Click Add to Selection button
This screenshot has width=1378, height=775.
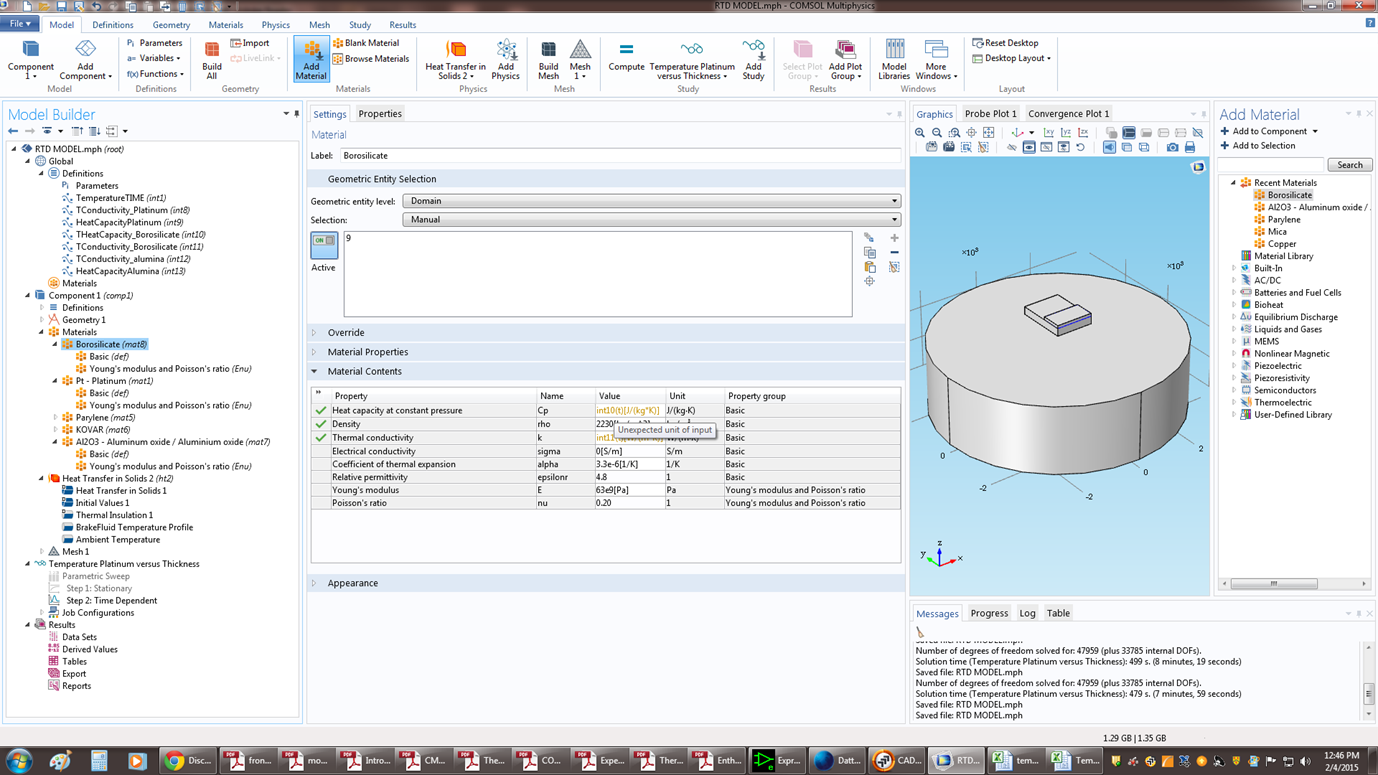pos(1257,145)
